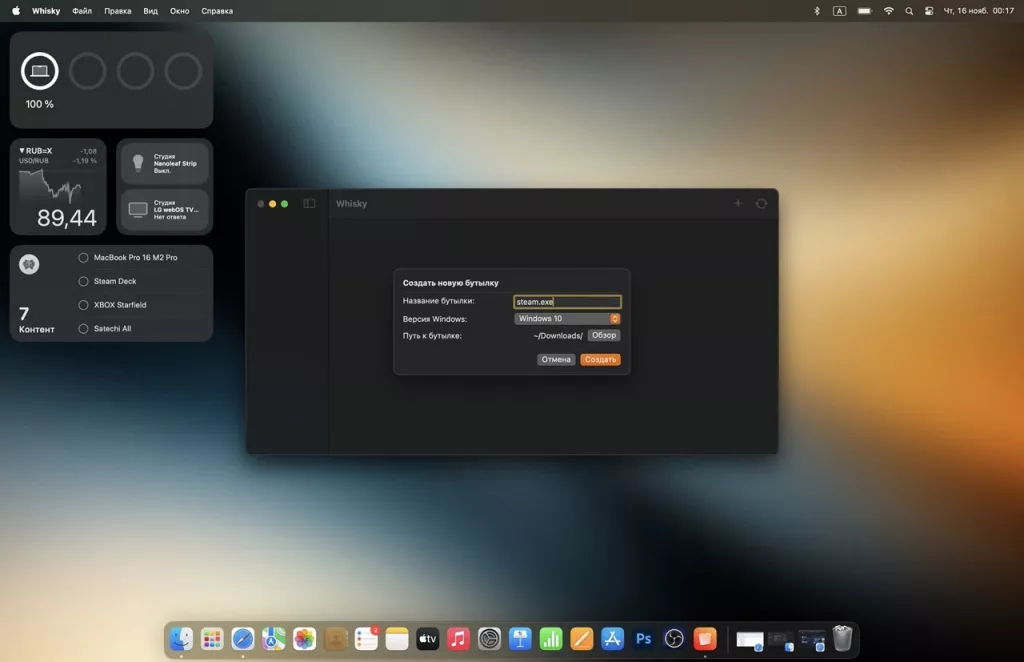Select the Steam Deck radio button
1024x662 pixels.
pos(84,281)
